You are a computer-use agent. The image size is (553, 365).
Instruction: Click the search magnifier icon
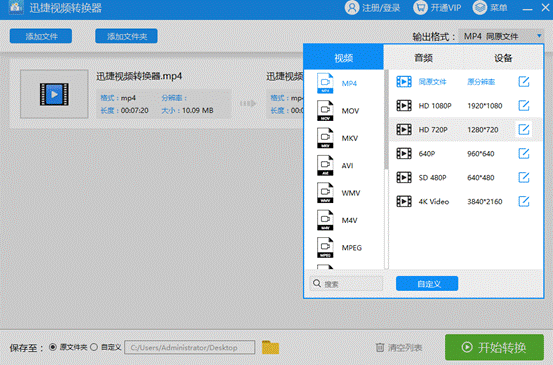(x=317, y=284)
